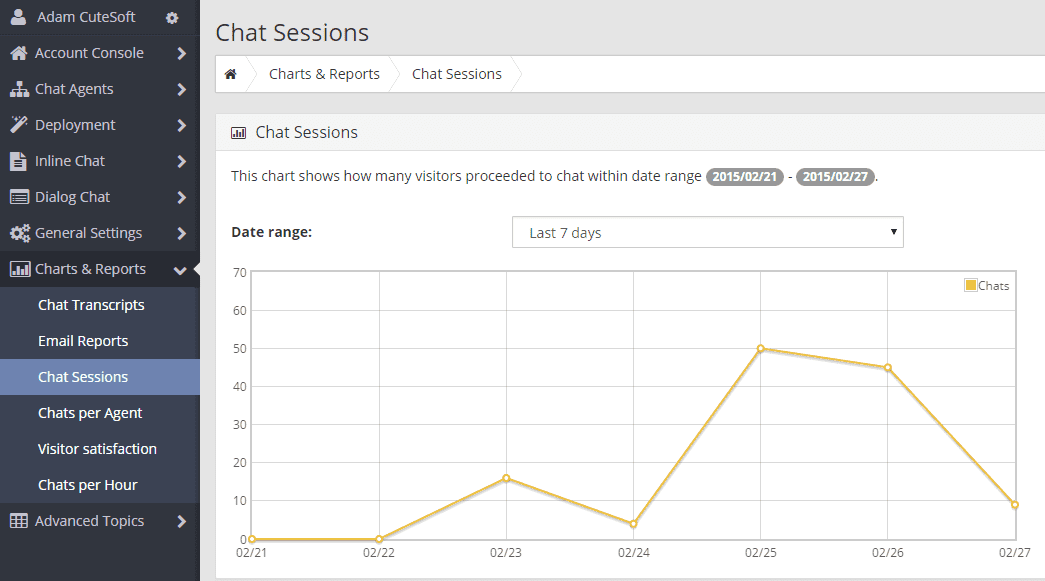Open the General Settings gears icon
1045x581 pixels.
(x=19, y=232)
